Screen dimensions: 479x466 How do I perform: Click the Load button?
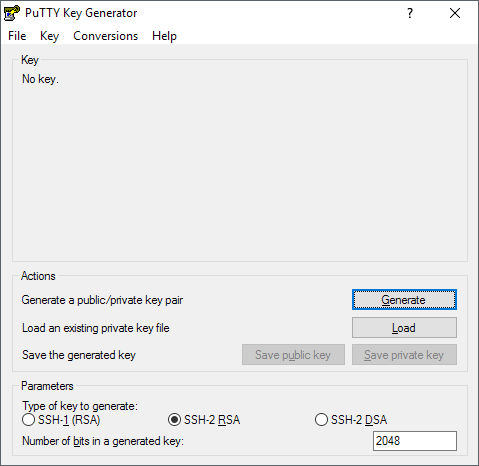(404, 328)
